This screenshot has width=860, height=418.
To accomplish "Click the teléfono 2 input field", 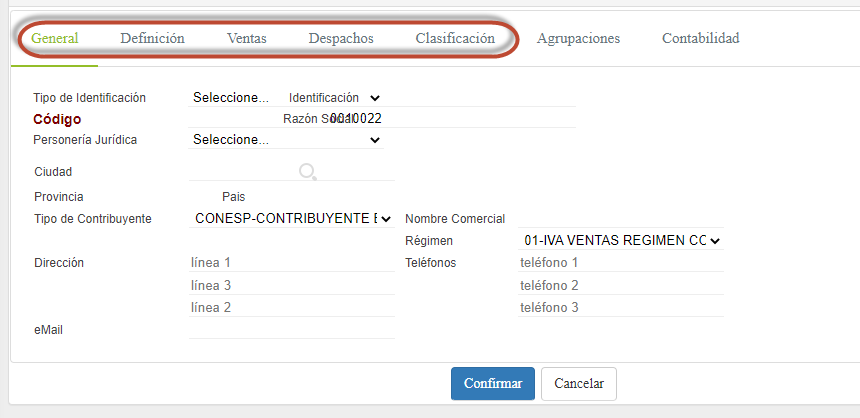I will tap(620, 286).
